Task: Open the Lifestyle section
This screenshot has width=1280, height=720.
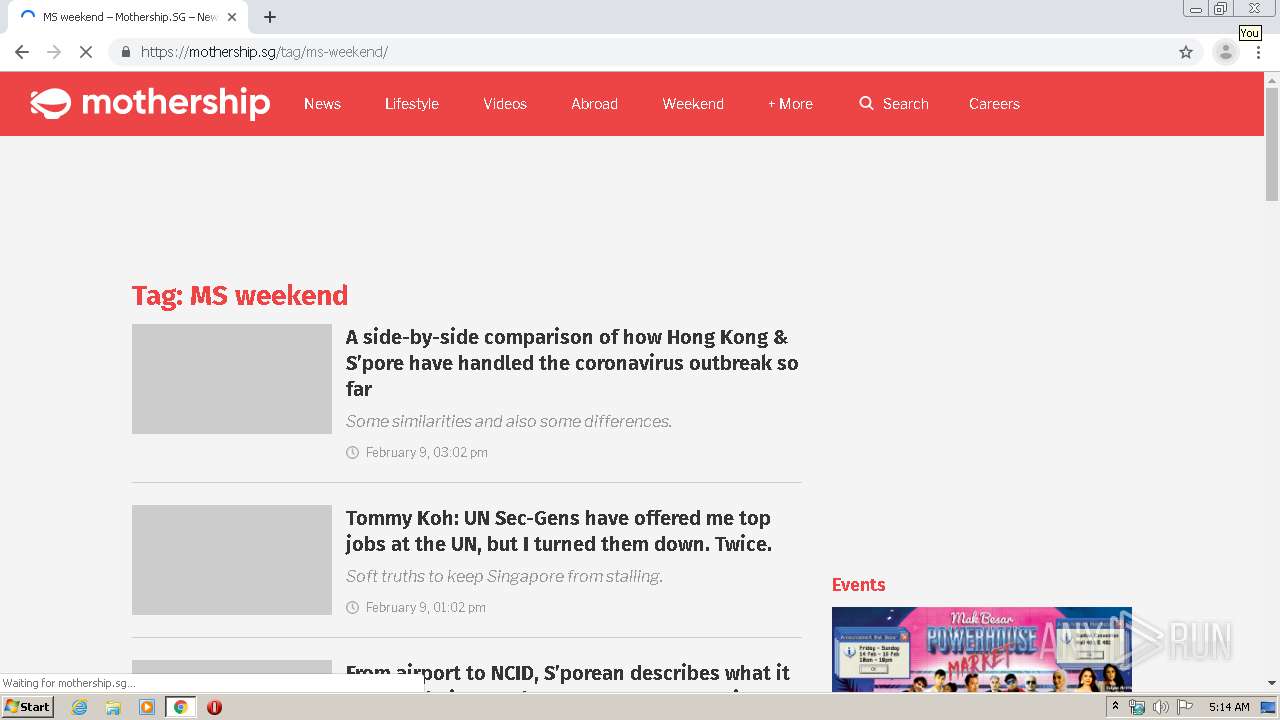Action: [412, 104]
